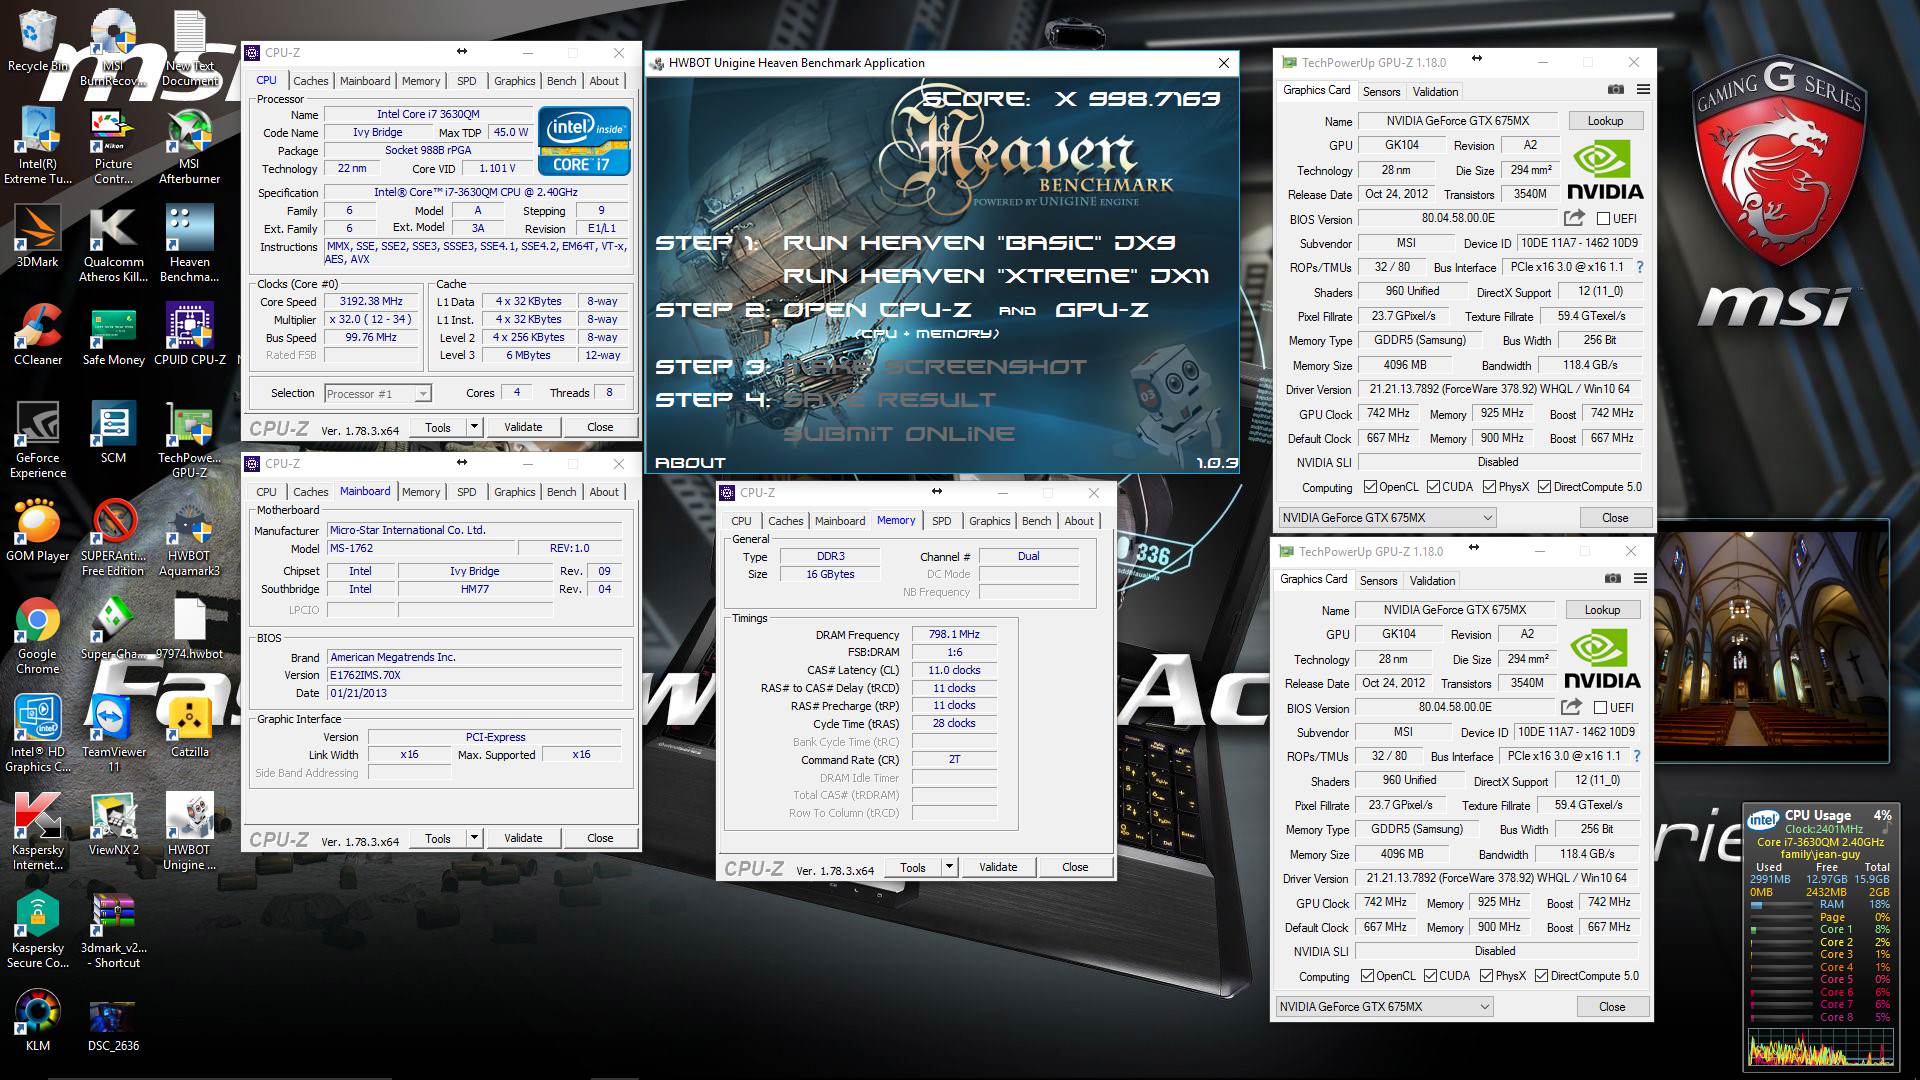The image size is (1920, 1080).
Task: Open Bench tab in top CPU-Z window
Action: coord(561,81)
